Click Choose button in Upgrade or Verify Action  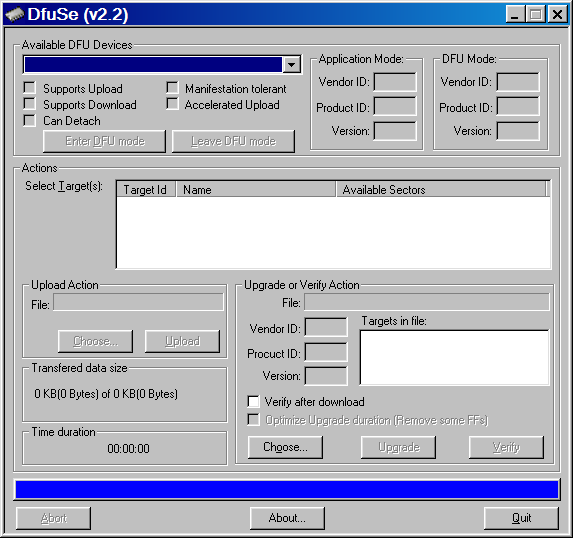285,447
